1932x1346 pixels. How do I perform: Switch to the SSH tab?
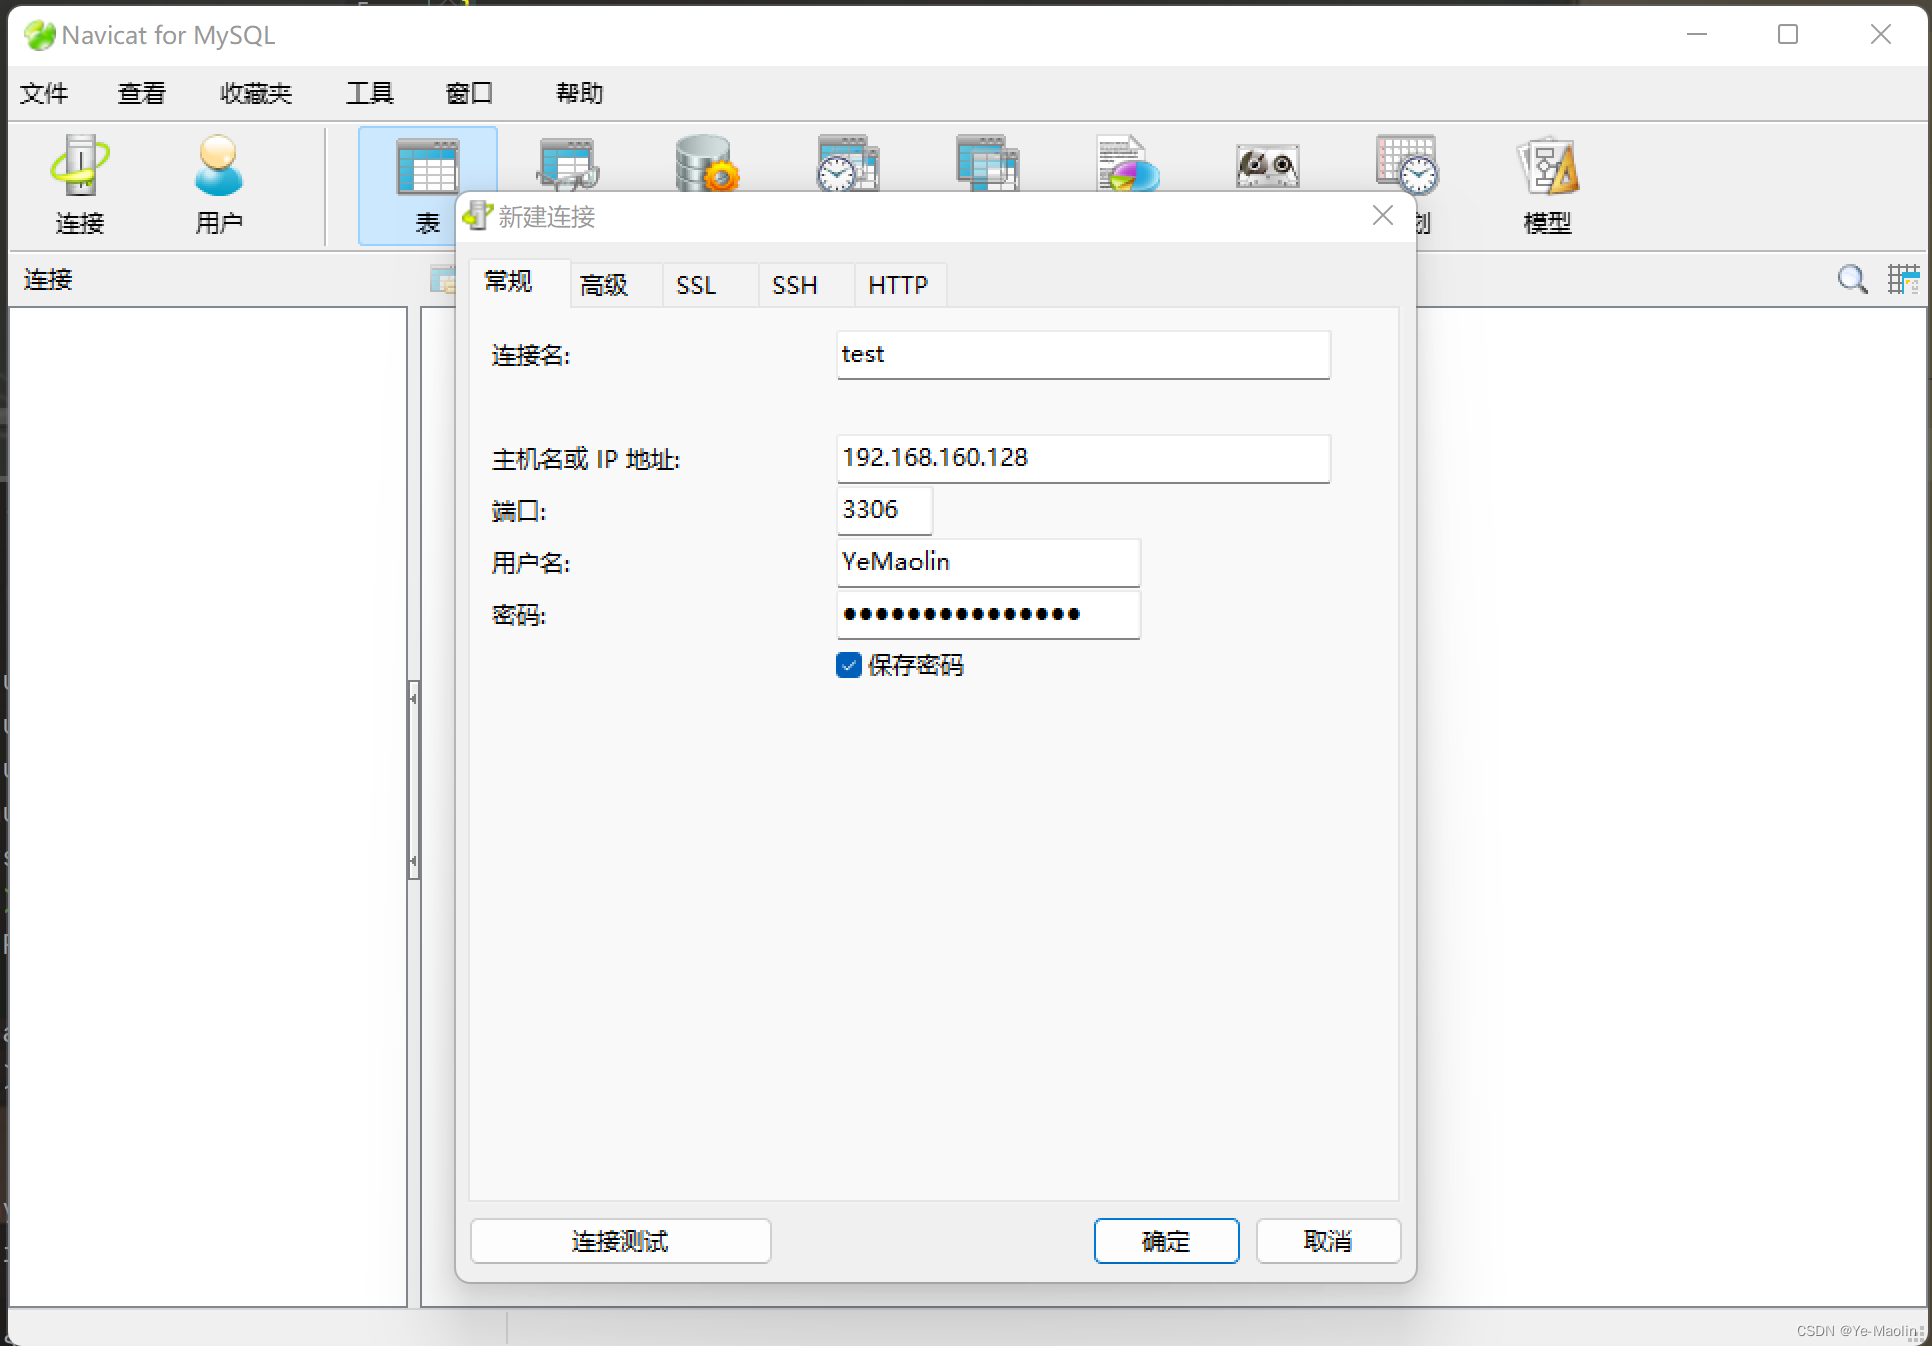pyautogui.click(x=793, y=285)
